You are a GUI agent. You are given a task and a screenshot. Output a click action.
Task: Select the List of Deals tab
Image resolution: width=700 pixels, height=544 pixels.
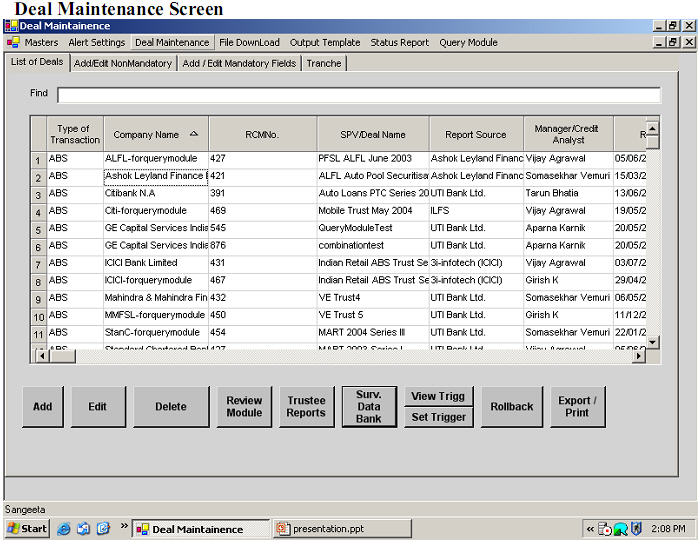pos(37,62)
